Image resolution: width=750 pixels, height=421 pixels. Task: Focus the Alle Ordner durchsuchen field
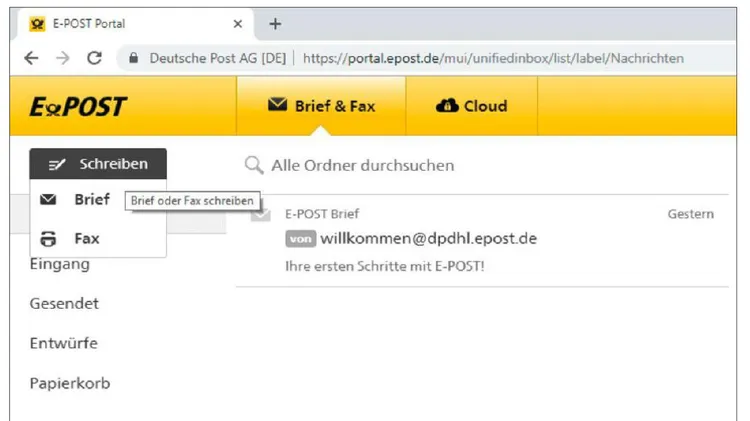pyautogui.click(x=363, y=166)
